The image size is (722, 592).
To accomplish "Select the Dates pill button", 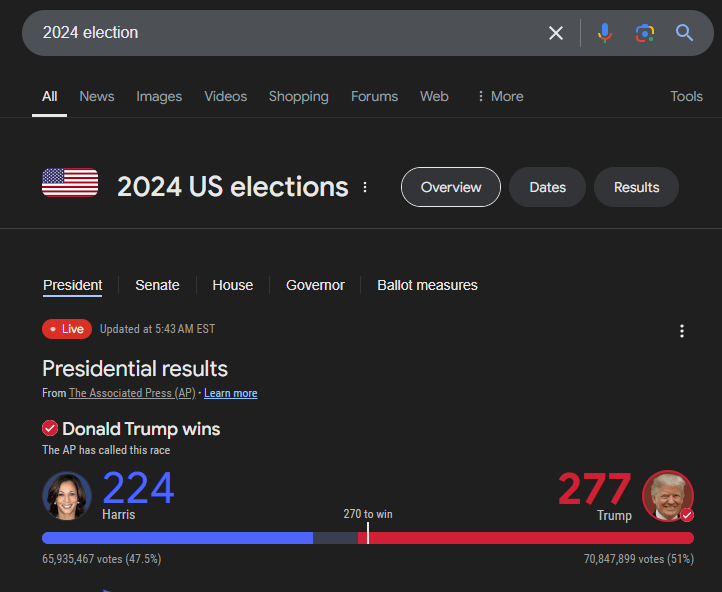I will coord(547,187).
